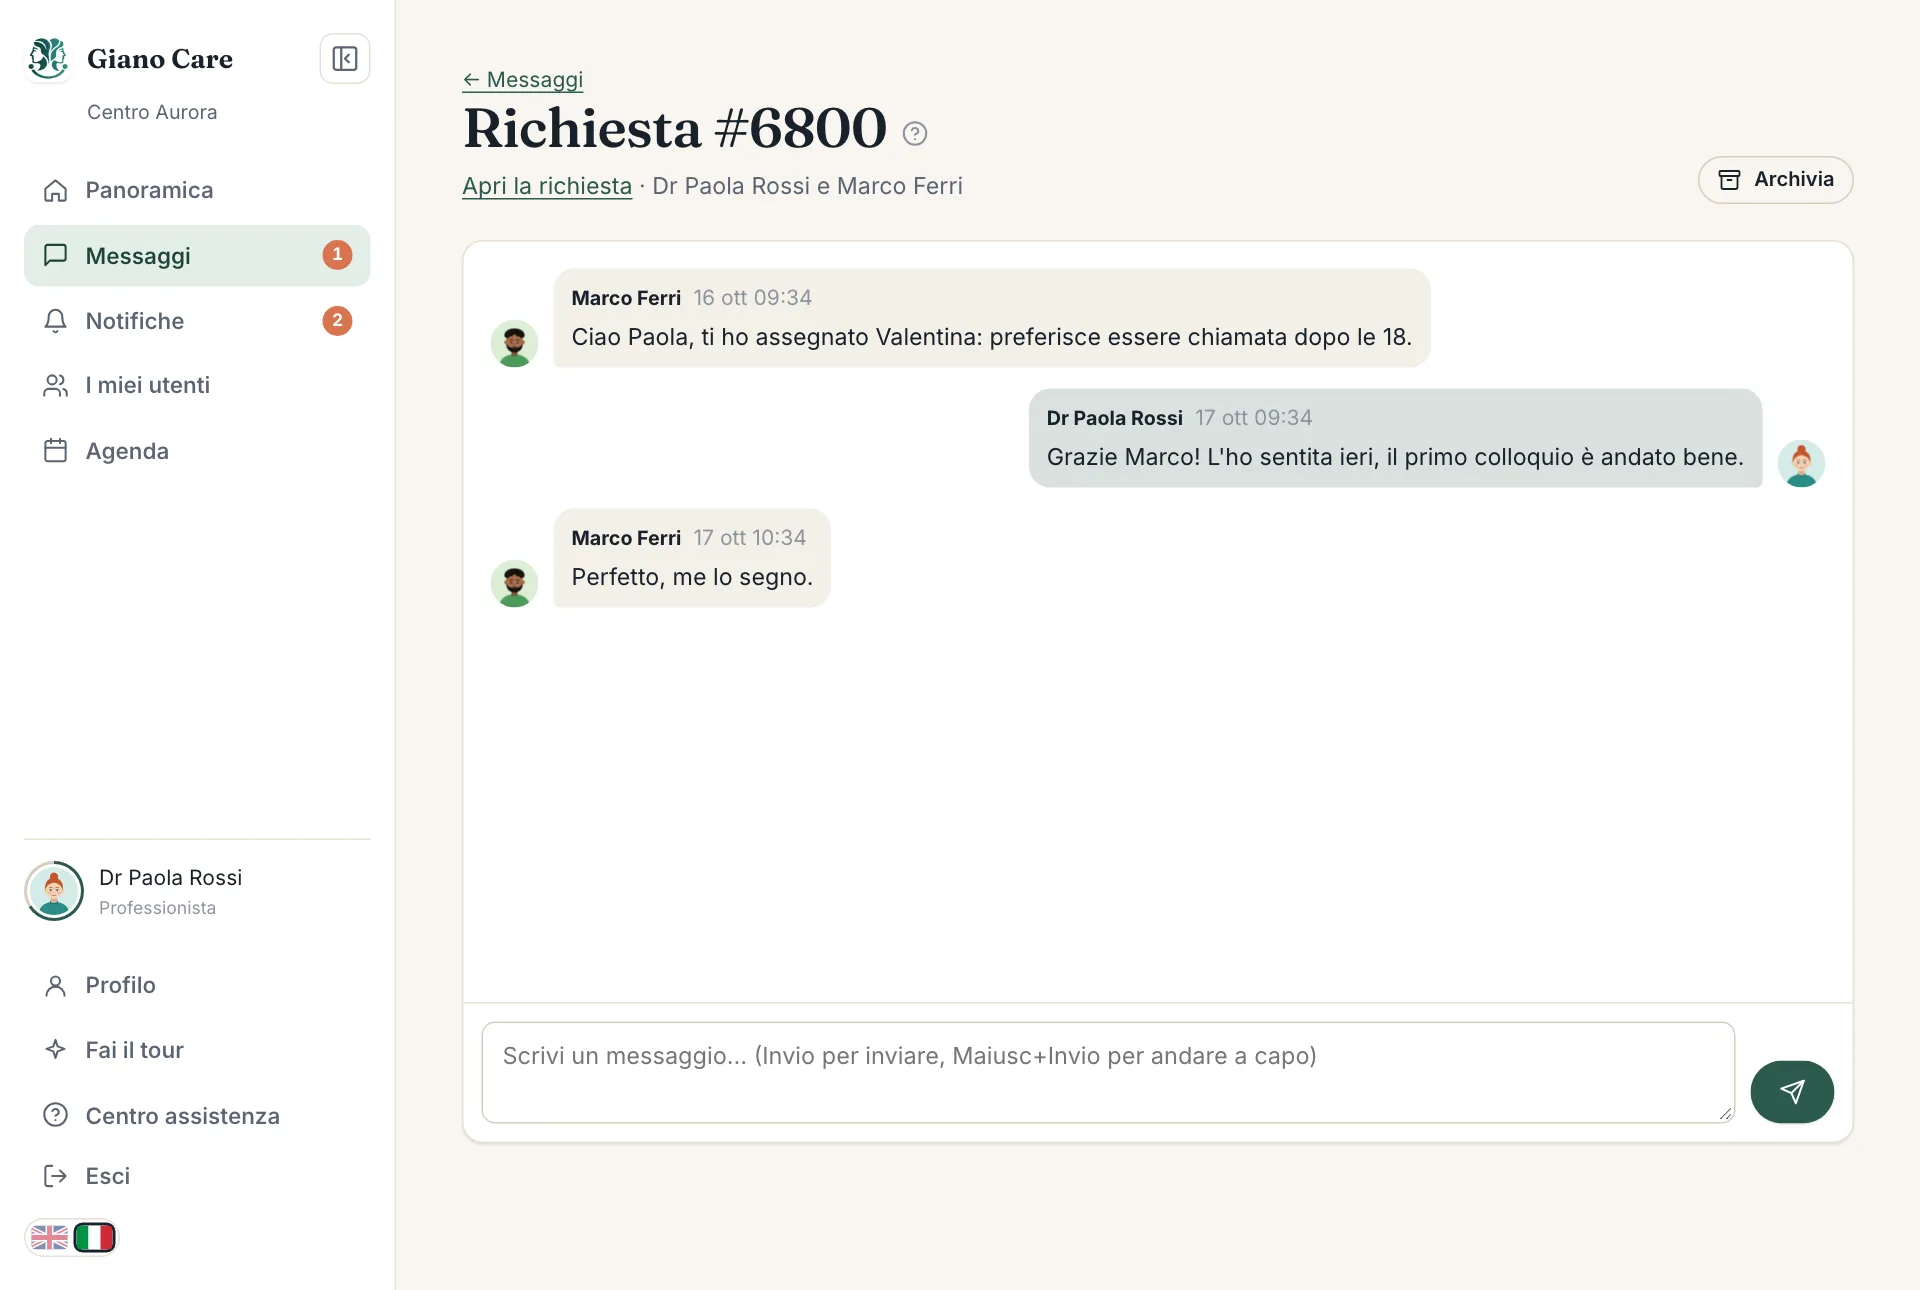Click the Centro assistenza question-mark icon
The height and width of the screenshot is (1290, 1920).
[x=56, y=1115]
